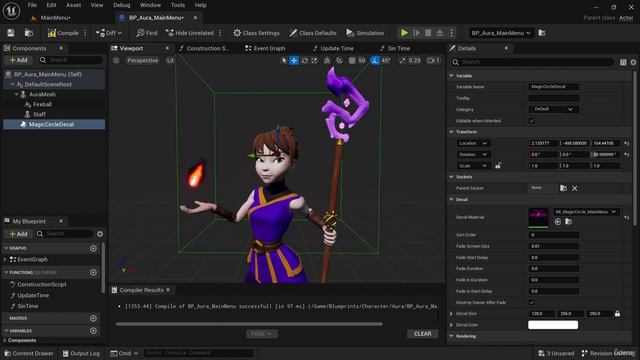Screen dimensions: 640x360
Task: Open Class Defaults
Action: point(313,33)
